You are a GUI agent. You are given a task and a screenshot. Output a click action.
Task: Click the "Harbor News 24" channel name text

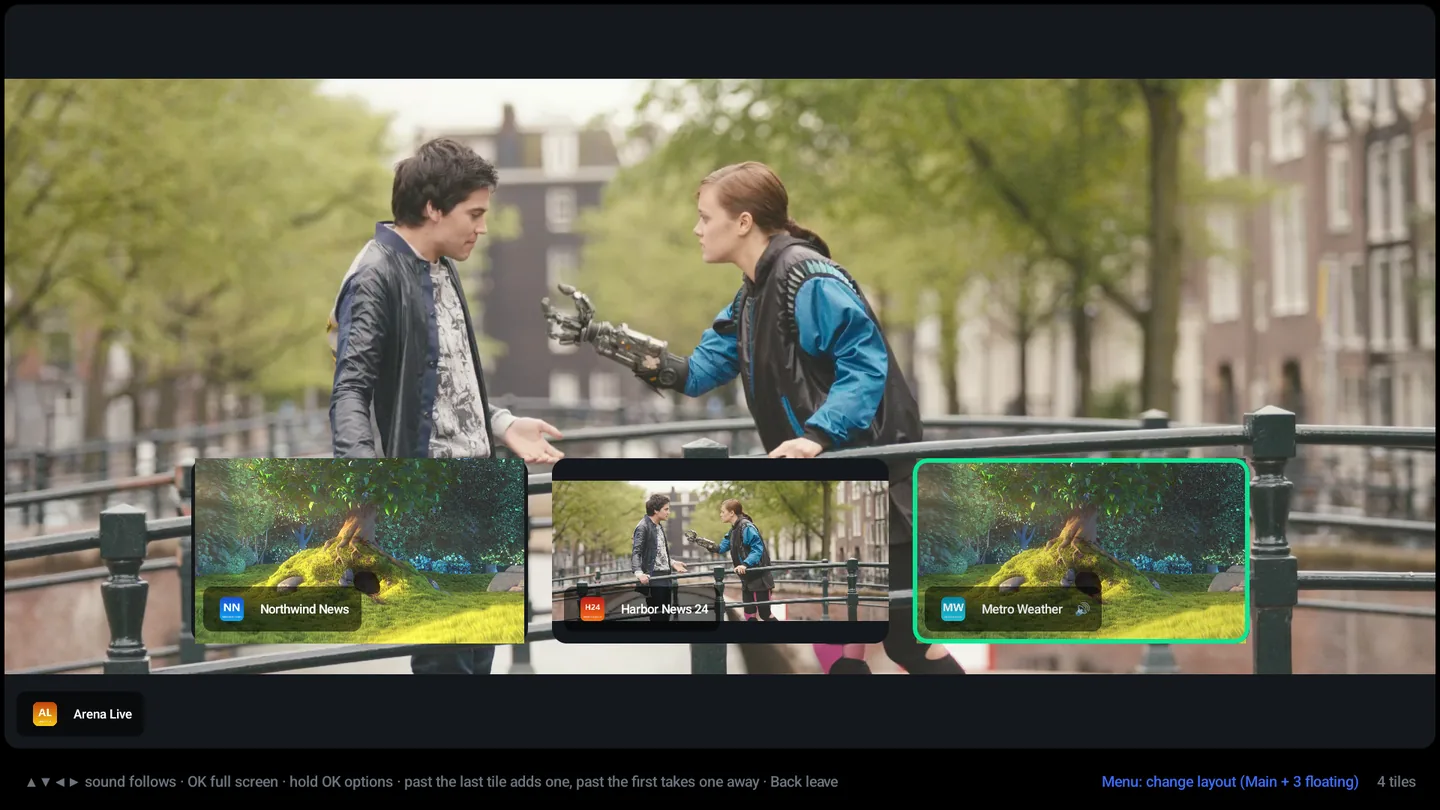point(664,609)
